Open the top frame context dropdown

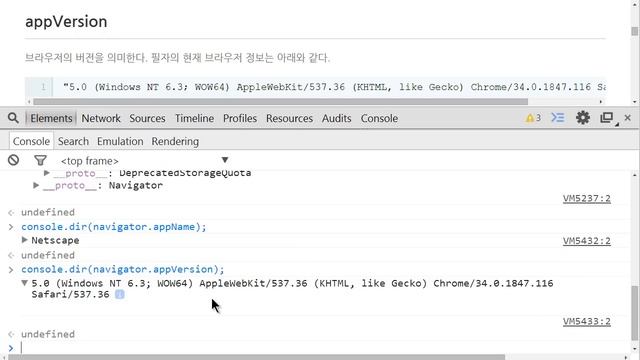(x=144, y=160)
